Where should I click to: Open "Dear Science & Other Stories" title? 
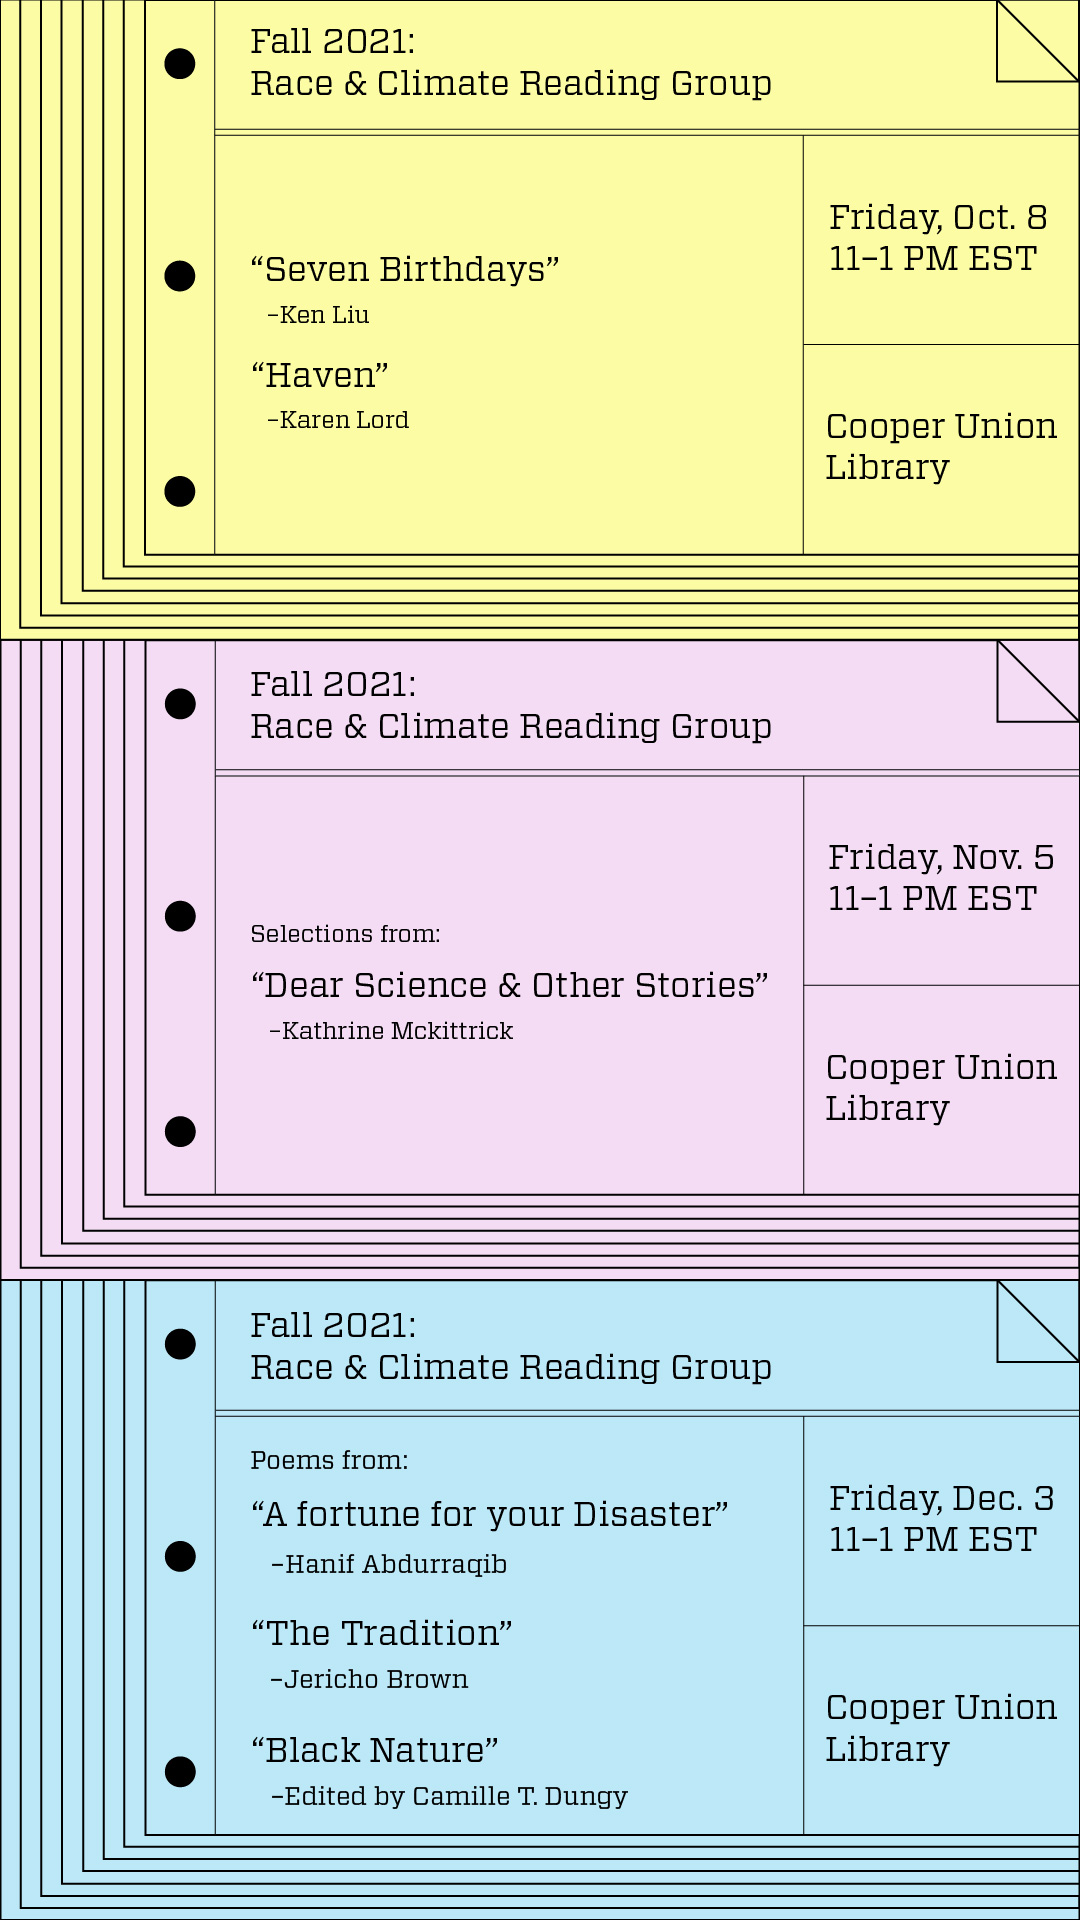point(509,986)
